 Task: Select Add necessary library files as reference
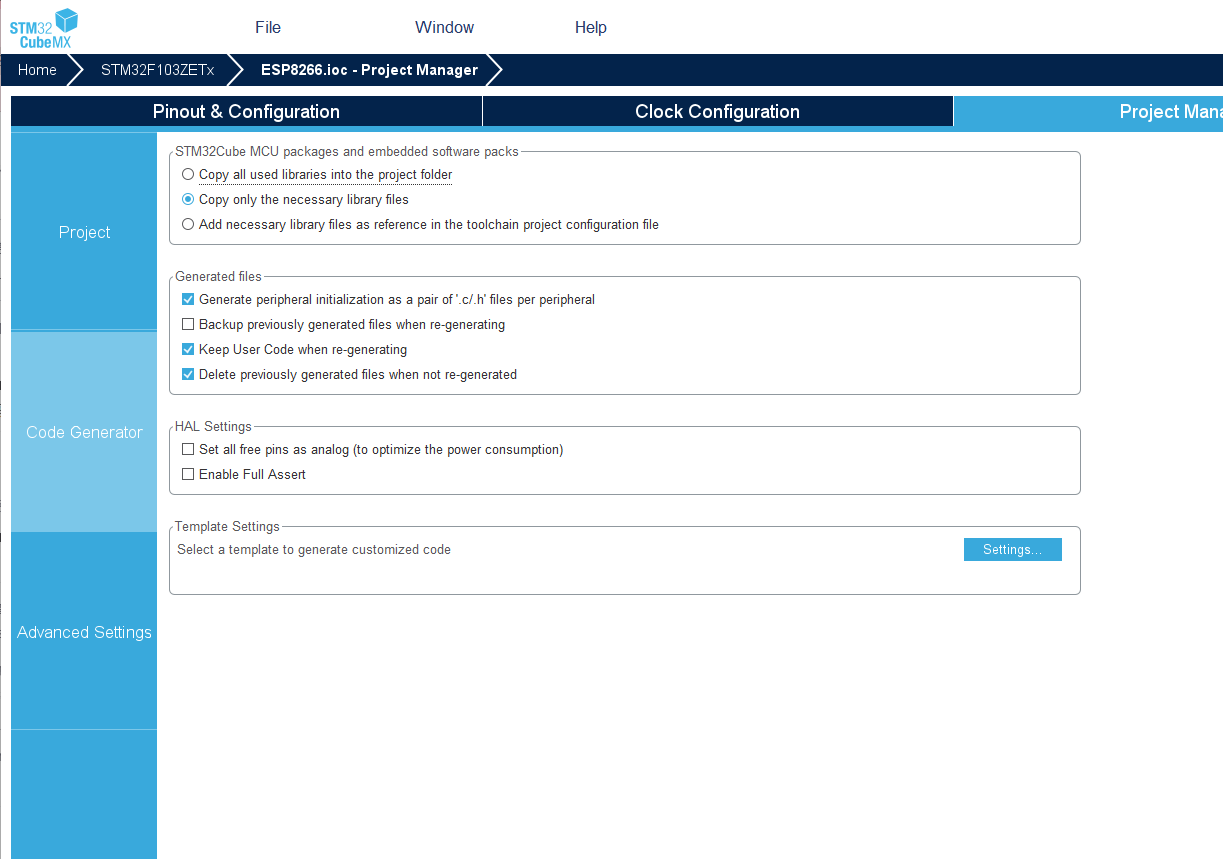pyautogui.click(x=188, y=224)
